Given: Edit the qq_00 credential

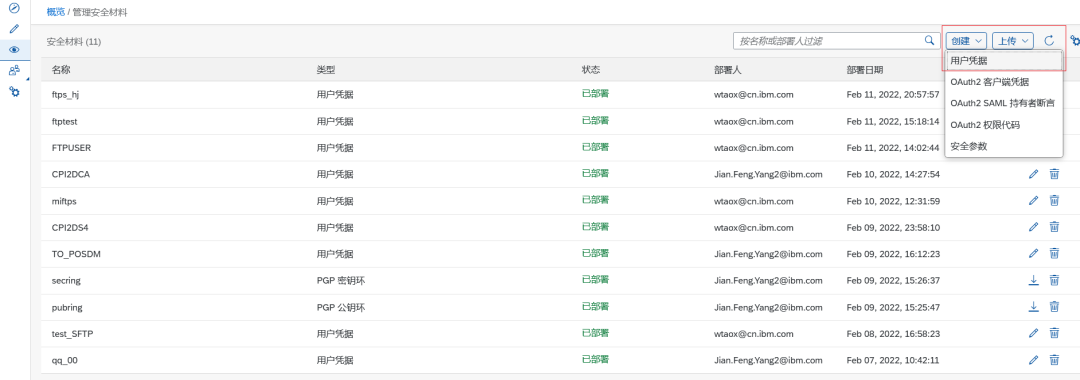Looking at the screenshot, I should point(1033,359).
